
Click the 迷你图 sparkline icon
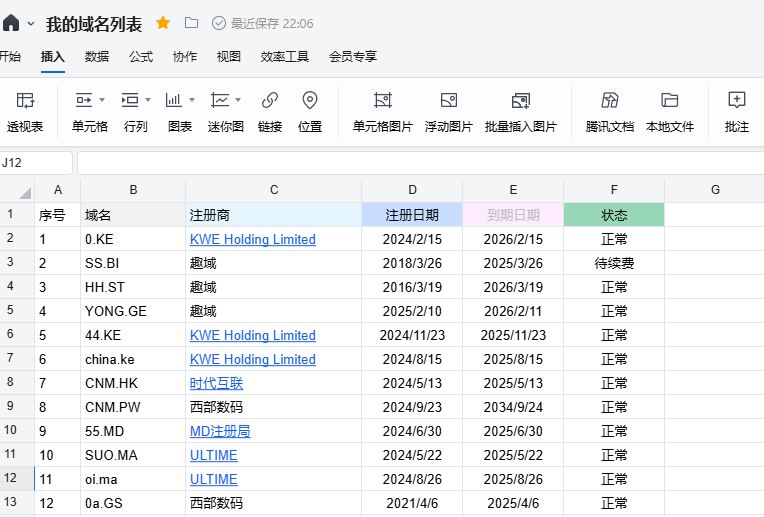pos(220,100)
